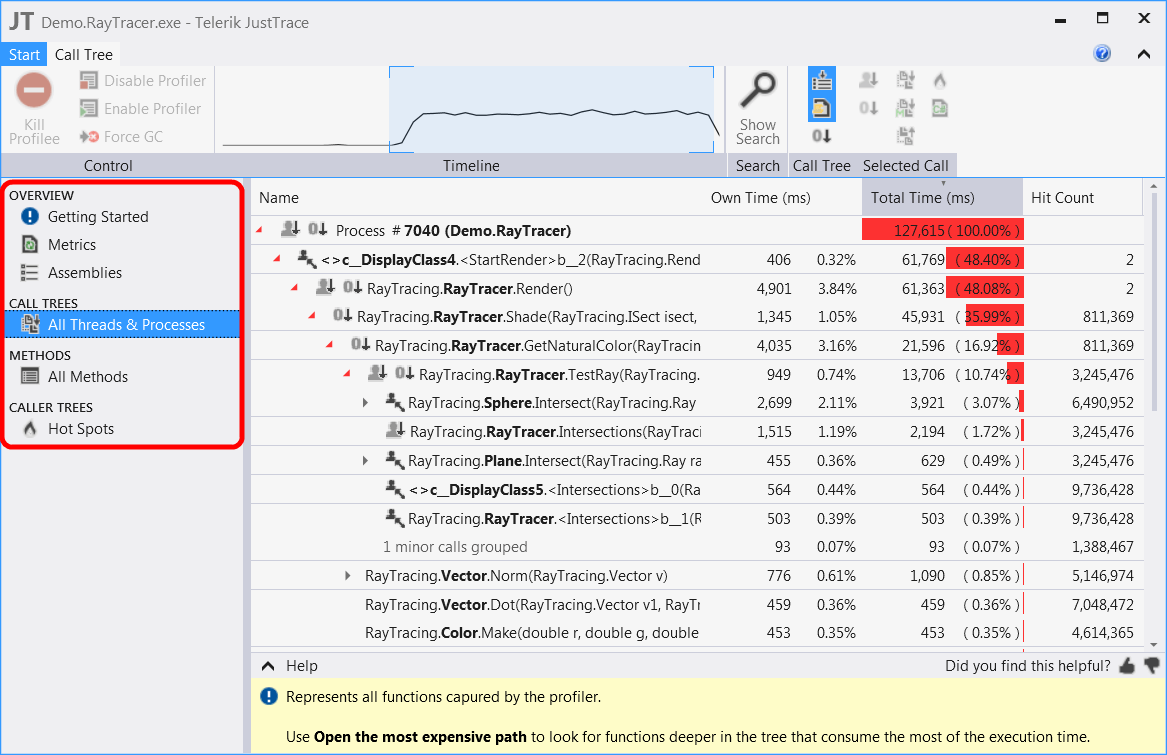The height and width of the screenshot is (755, 1167).
Task: Select the '1 minor calls grouped' row
Action: [697, 547]
